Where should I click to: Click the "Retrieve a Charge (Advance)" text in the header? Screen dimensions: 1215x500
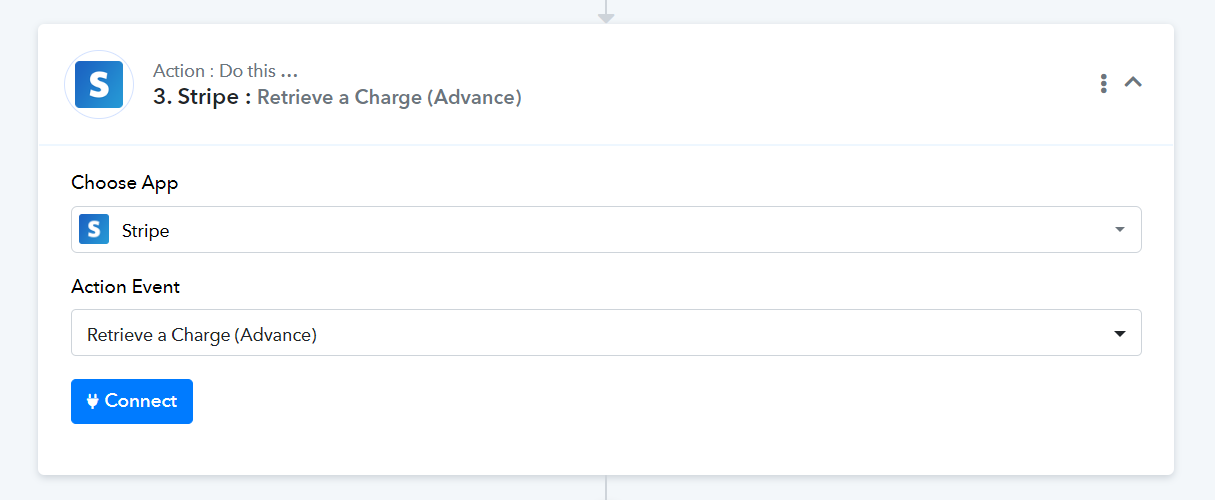pyautogui.click(x=390, y=97)
